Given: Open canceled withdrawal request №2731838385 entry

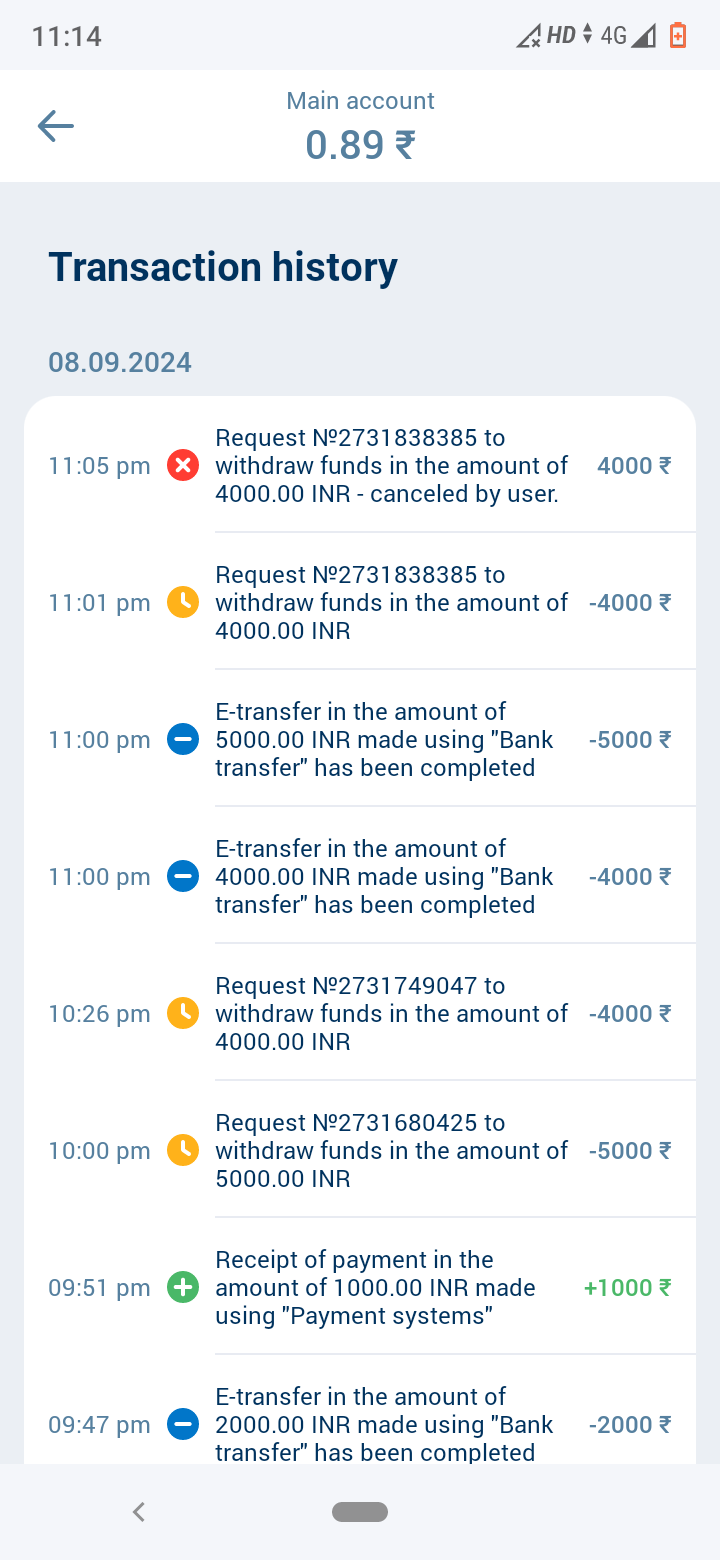Looking at the screenshot, I should click(x=390, y=466).
